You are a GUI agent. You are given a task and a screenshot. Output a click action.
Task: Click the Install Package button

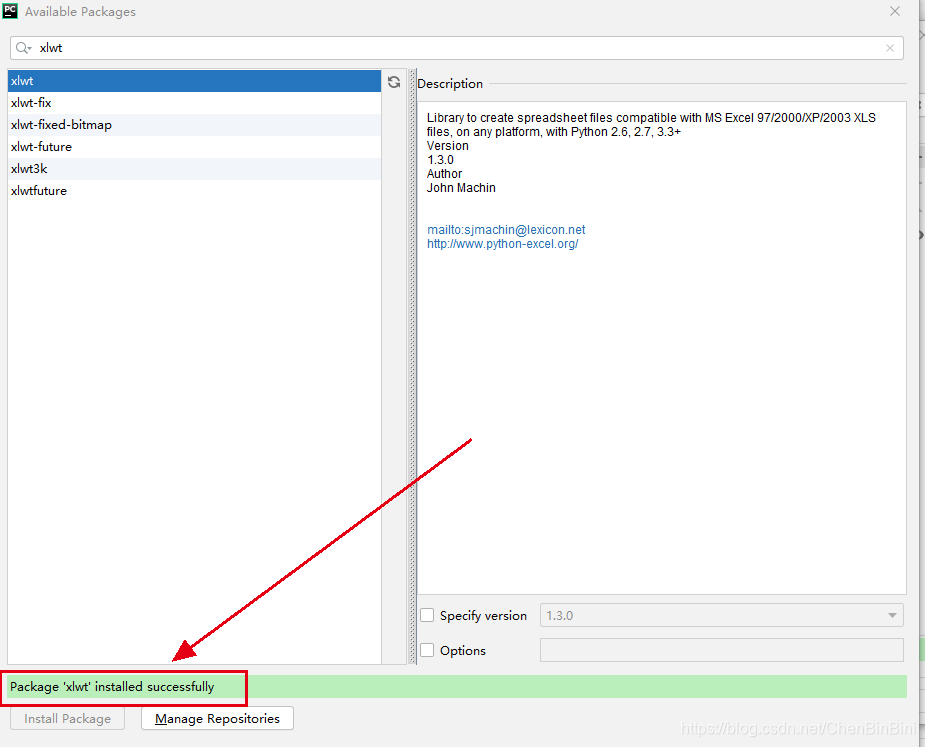(x=67, y=718)
